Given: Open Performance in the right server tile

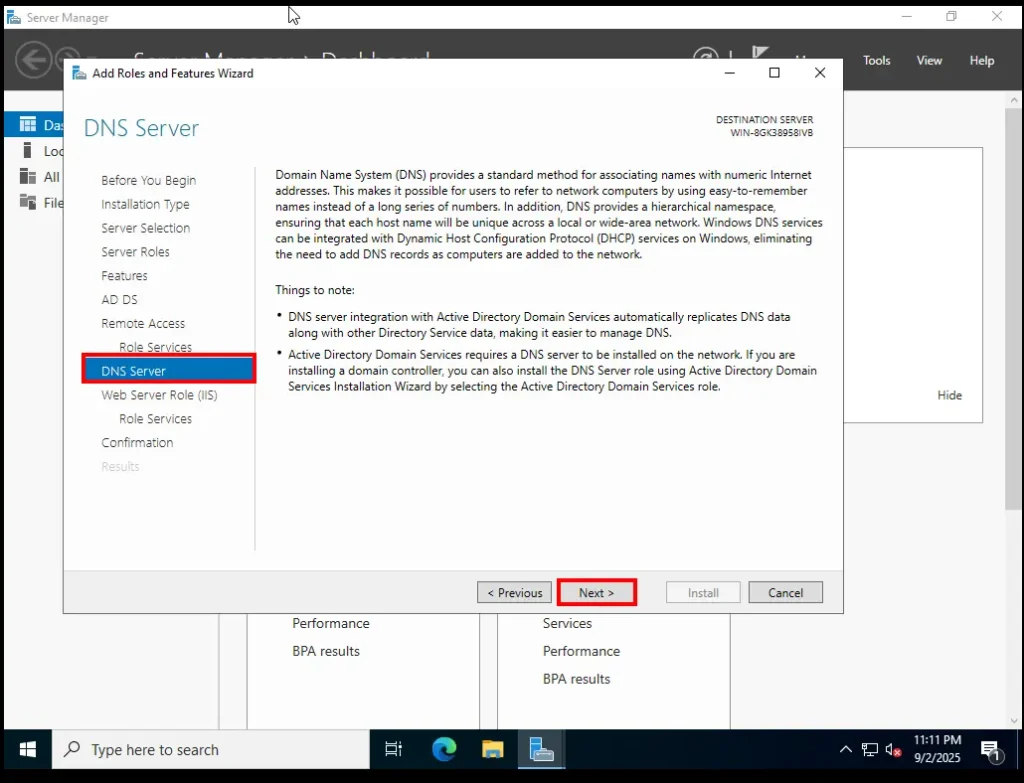Looking at the screenshot, I should coord(581,651).
